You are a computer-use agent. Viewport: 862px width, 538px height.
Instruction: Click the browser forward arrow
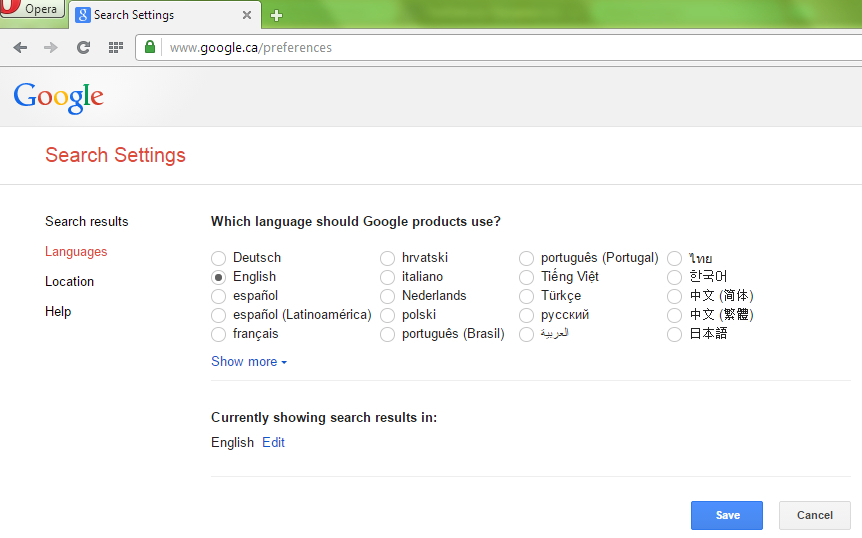(x=51, y=48)
